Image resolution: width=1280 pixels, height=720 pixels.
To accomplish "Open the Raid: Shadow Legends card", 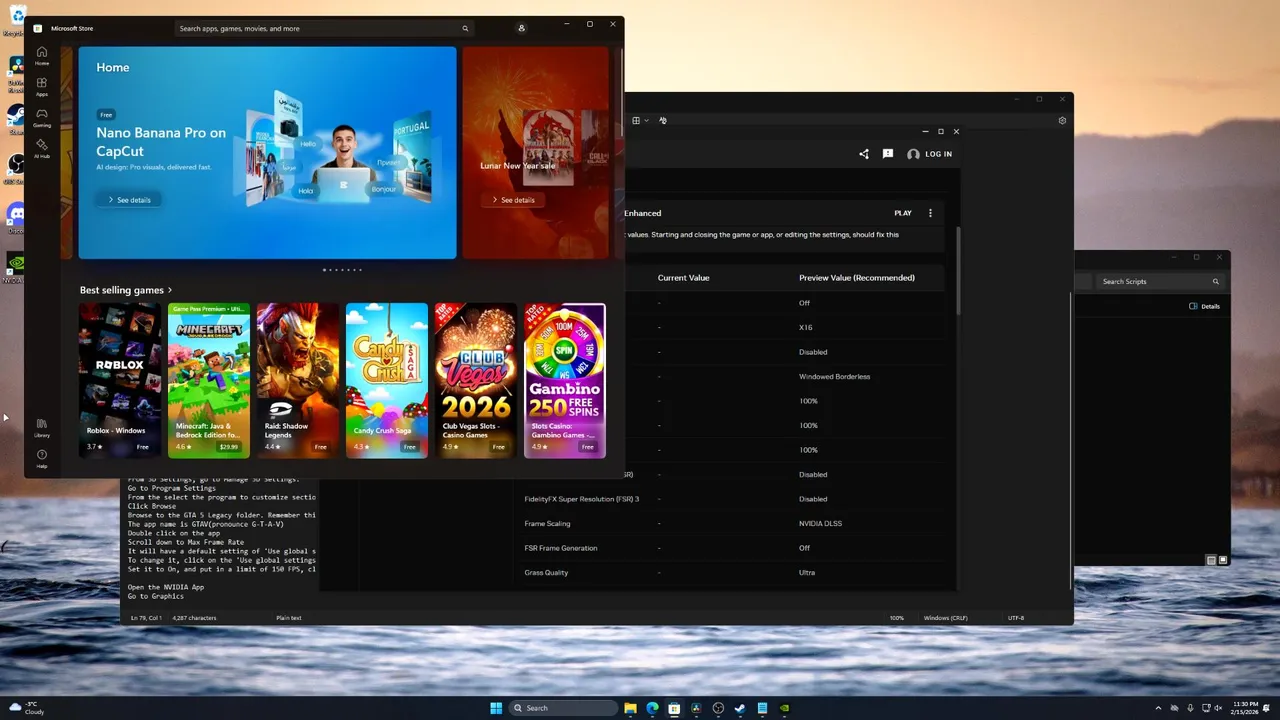I will [x=298, y=380].
